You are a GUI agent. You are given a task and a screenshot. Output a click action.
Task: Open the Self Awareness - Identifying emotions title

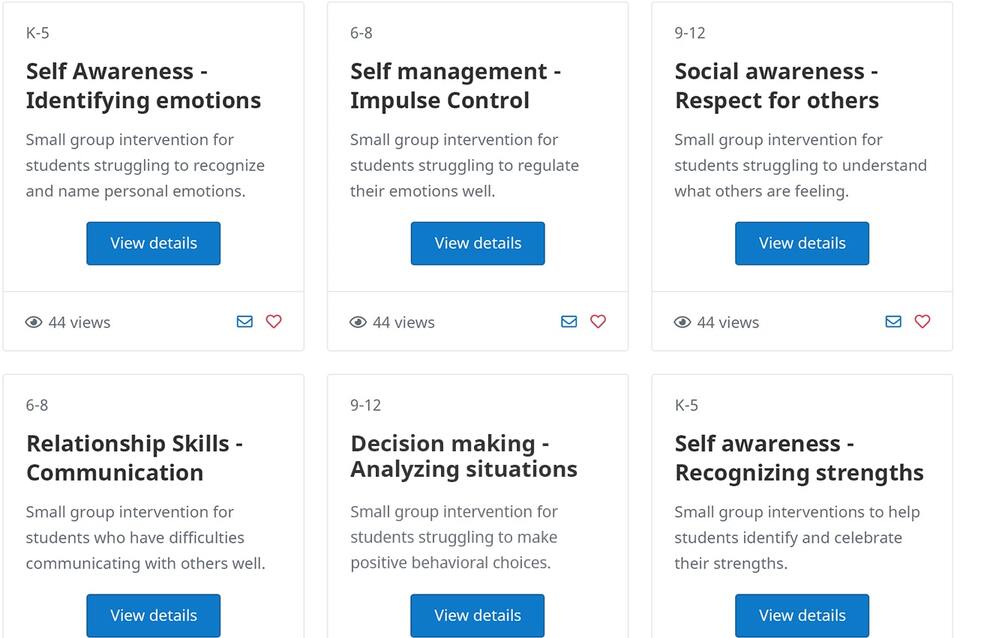[x=143, y=86]
